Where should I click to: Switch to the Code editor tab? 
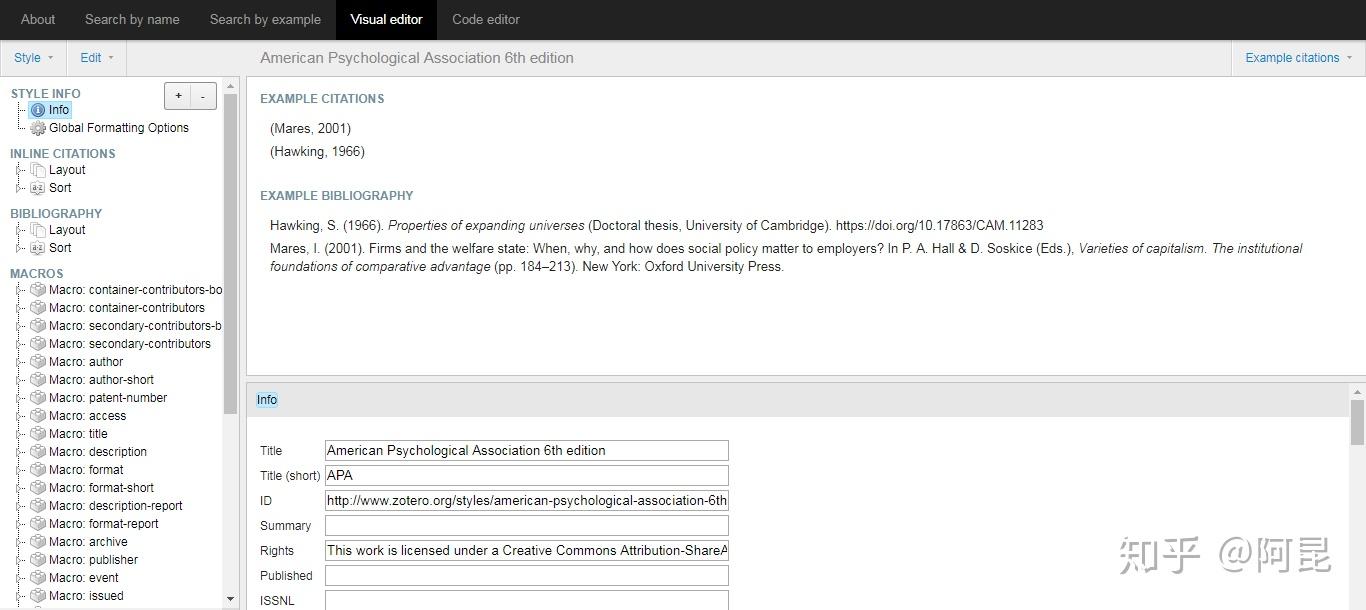486,19
